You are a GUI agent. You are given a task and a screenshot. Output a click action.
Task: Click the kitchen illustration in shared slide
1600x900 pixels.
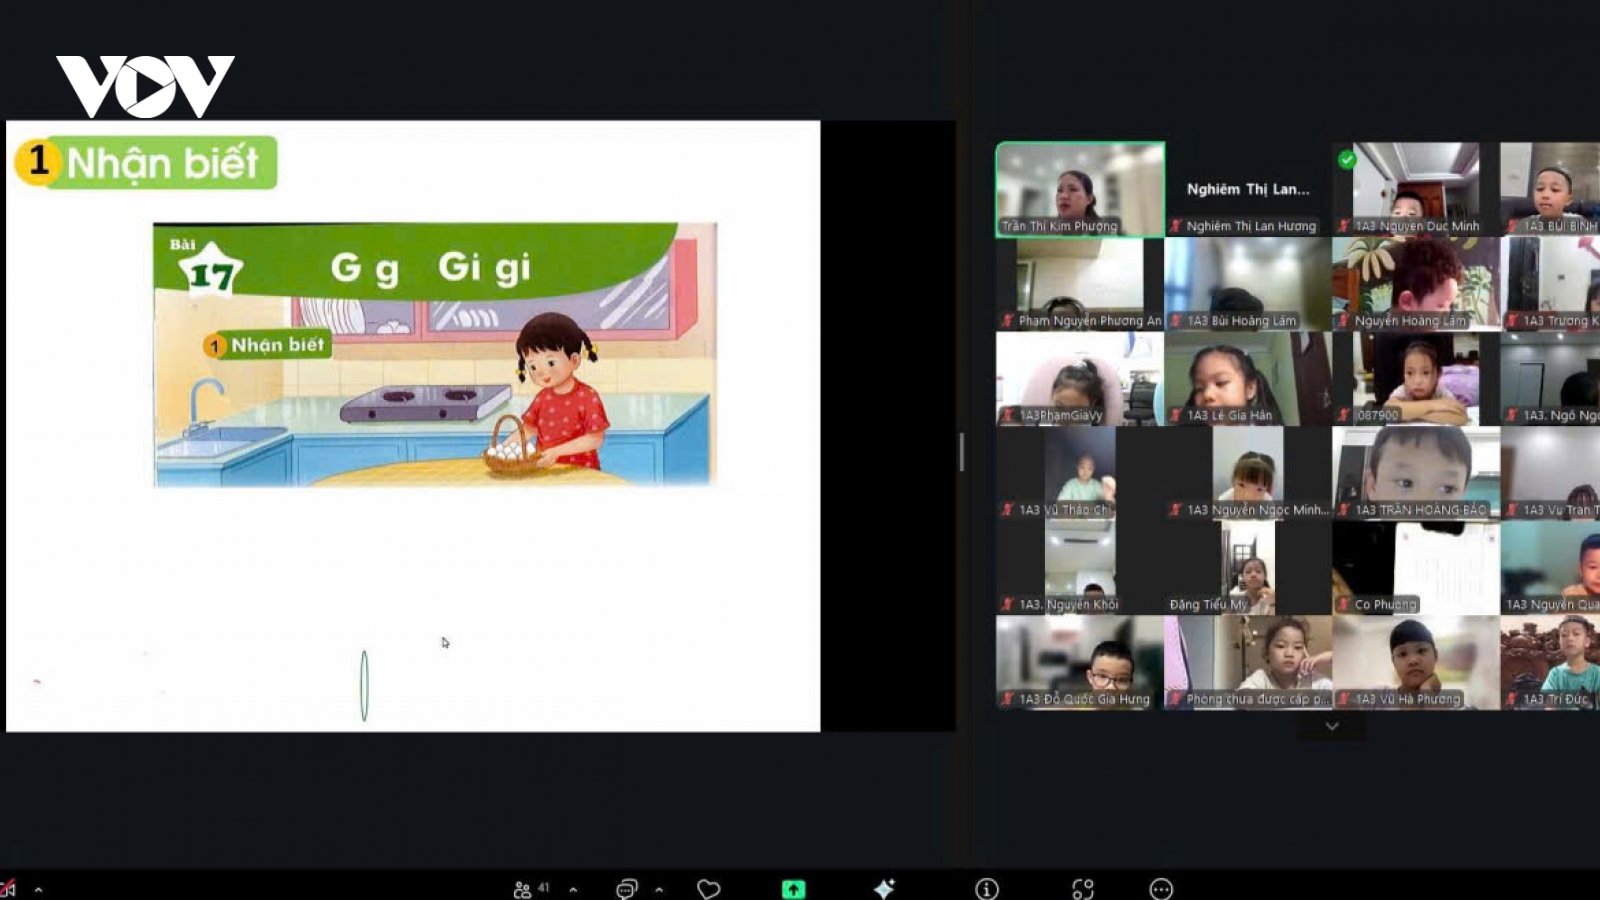pyautogui.click(x=435, y=355)
